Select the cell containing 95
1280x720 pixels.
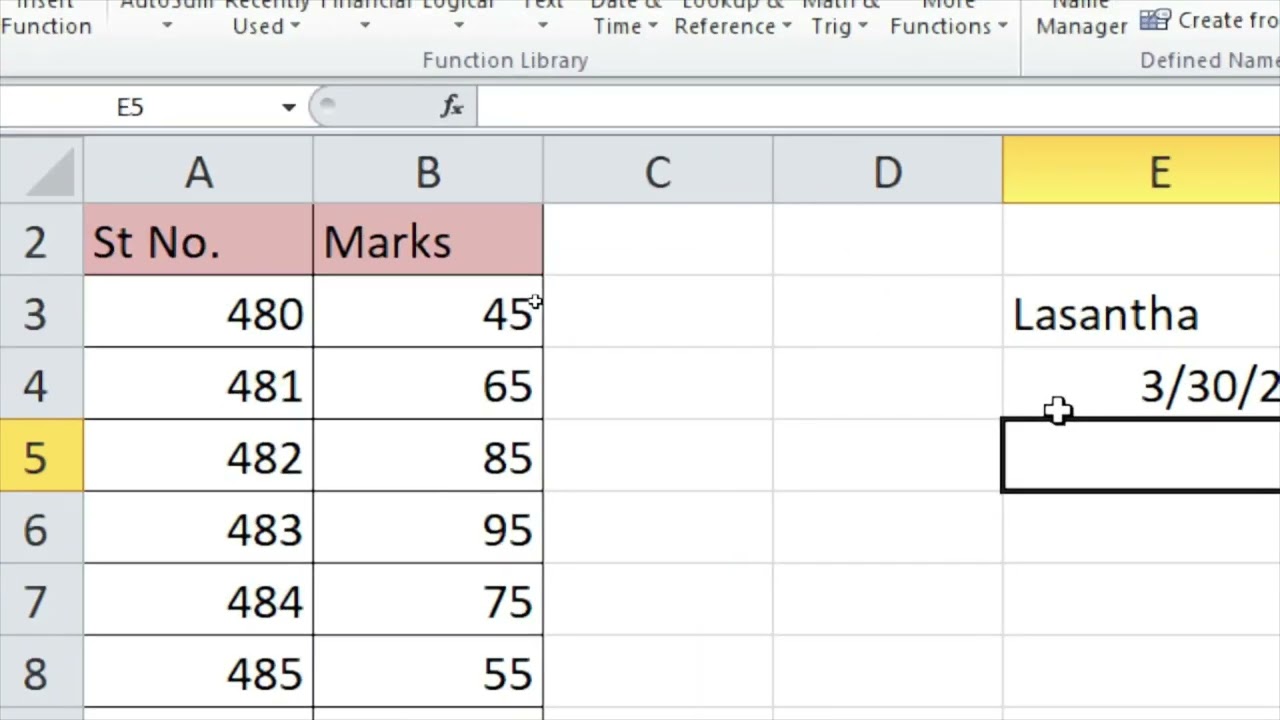pos(428,528)
